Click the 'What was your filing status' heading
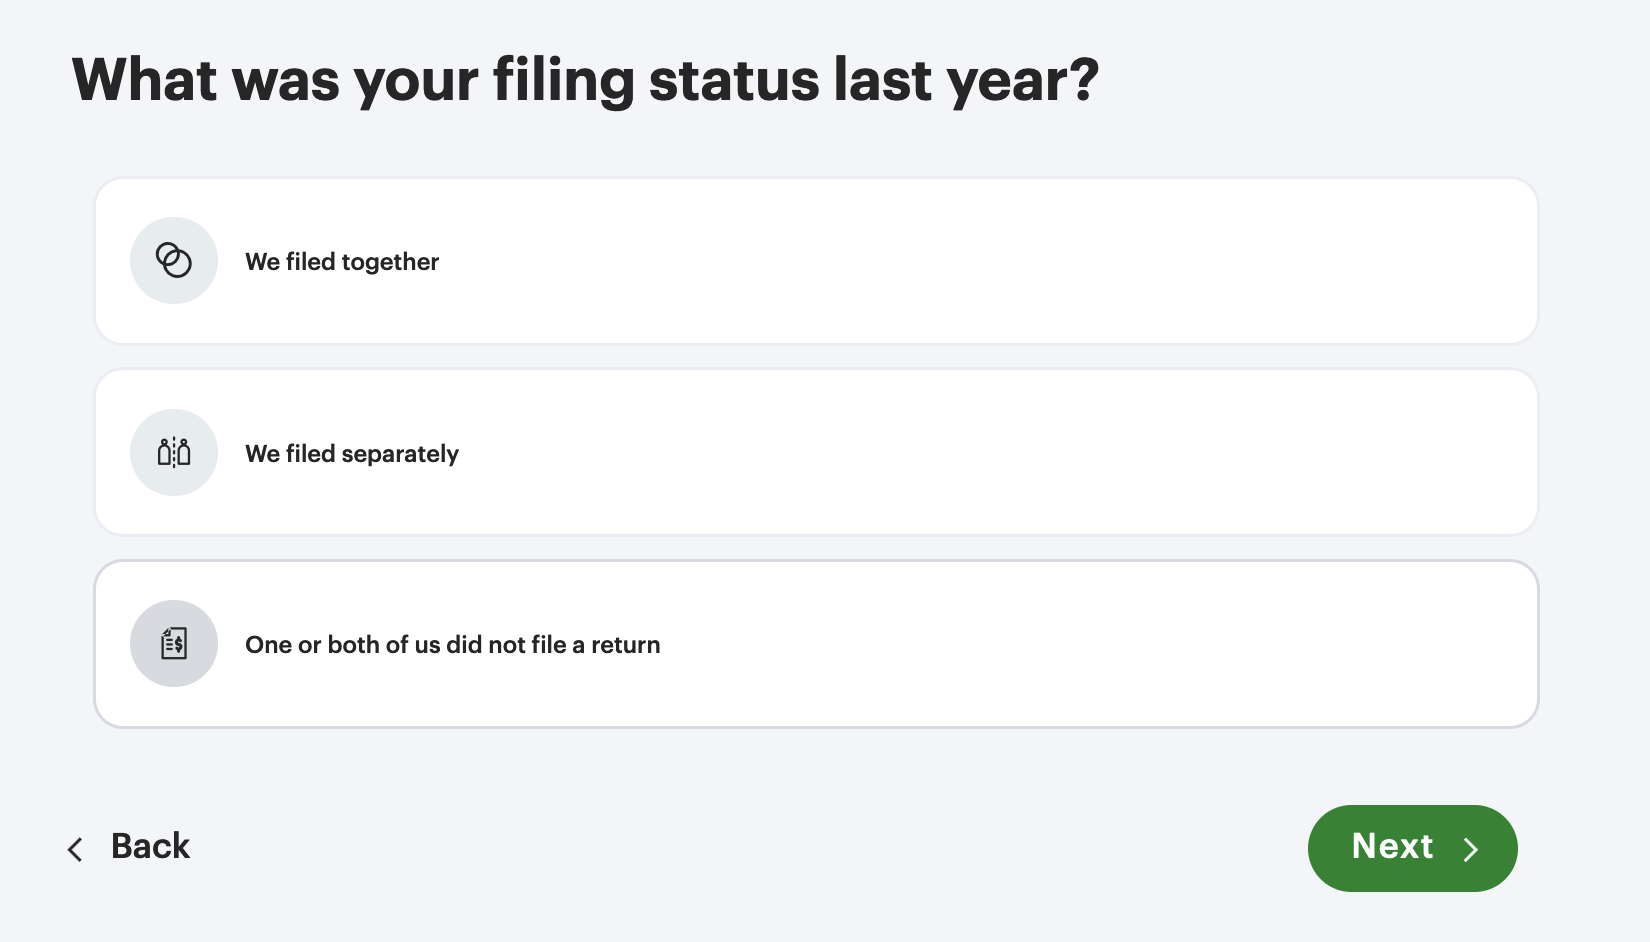 tap(585, 80)
